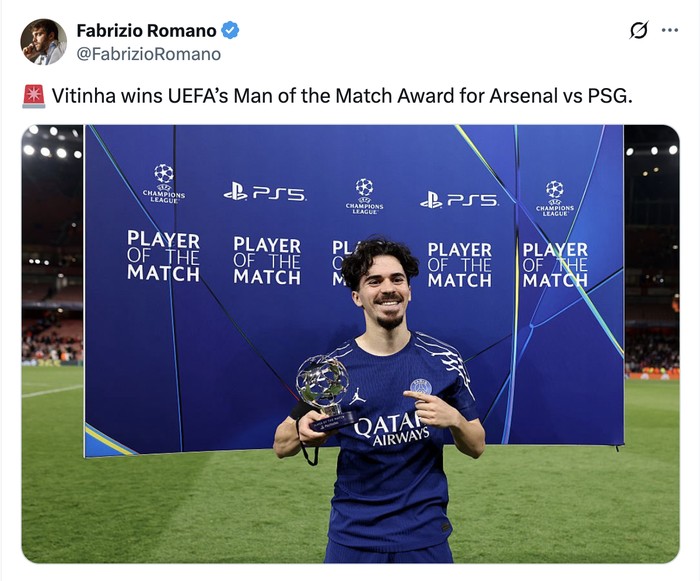Open the @FabrizioRomano handle link

click(149, 54)
